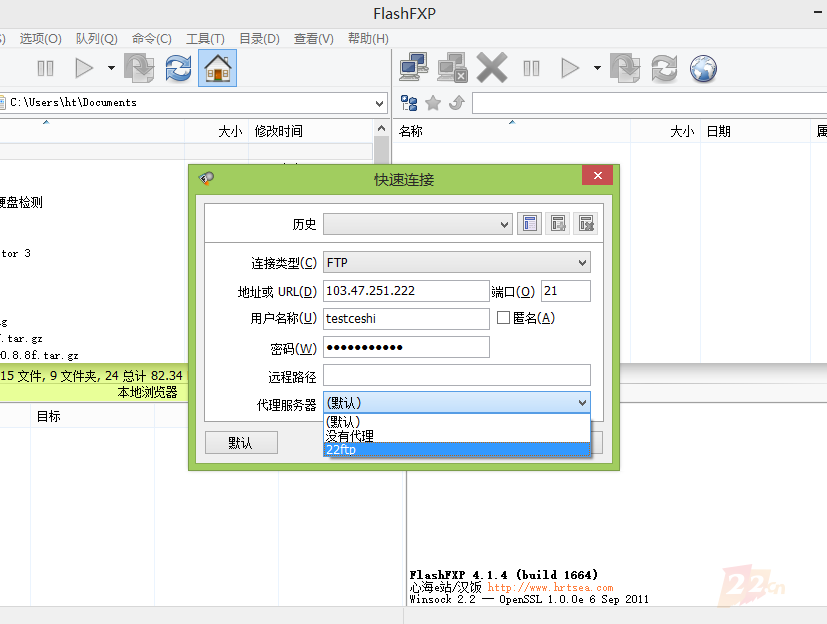Select the local item ending "盘检测"

tap(21, 202)
